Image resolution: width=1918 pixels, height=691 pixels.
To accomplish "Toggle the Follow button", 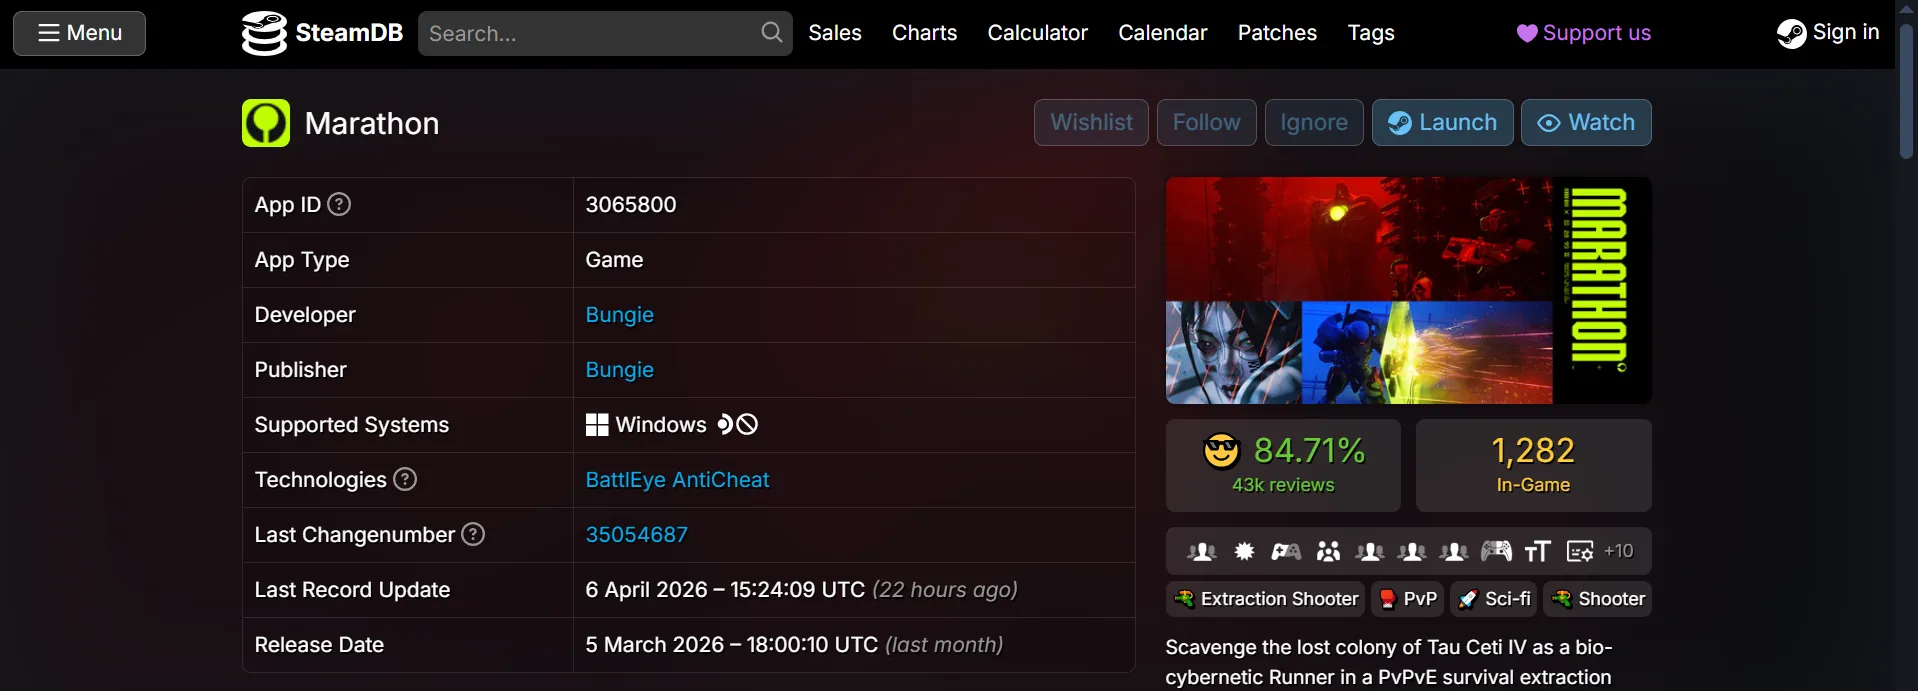I will pos(1206,122).
